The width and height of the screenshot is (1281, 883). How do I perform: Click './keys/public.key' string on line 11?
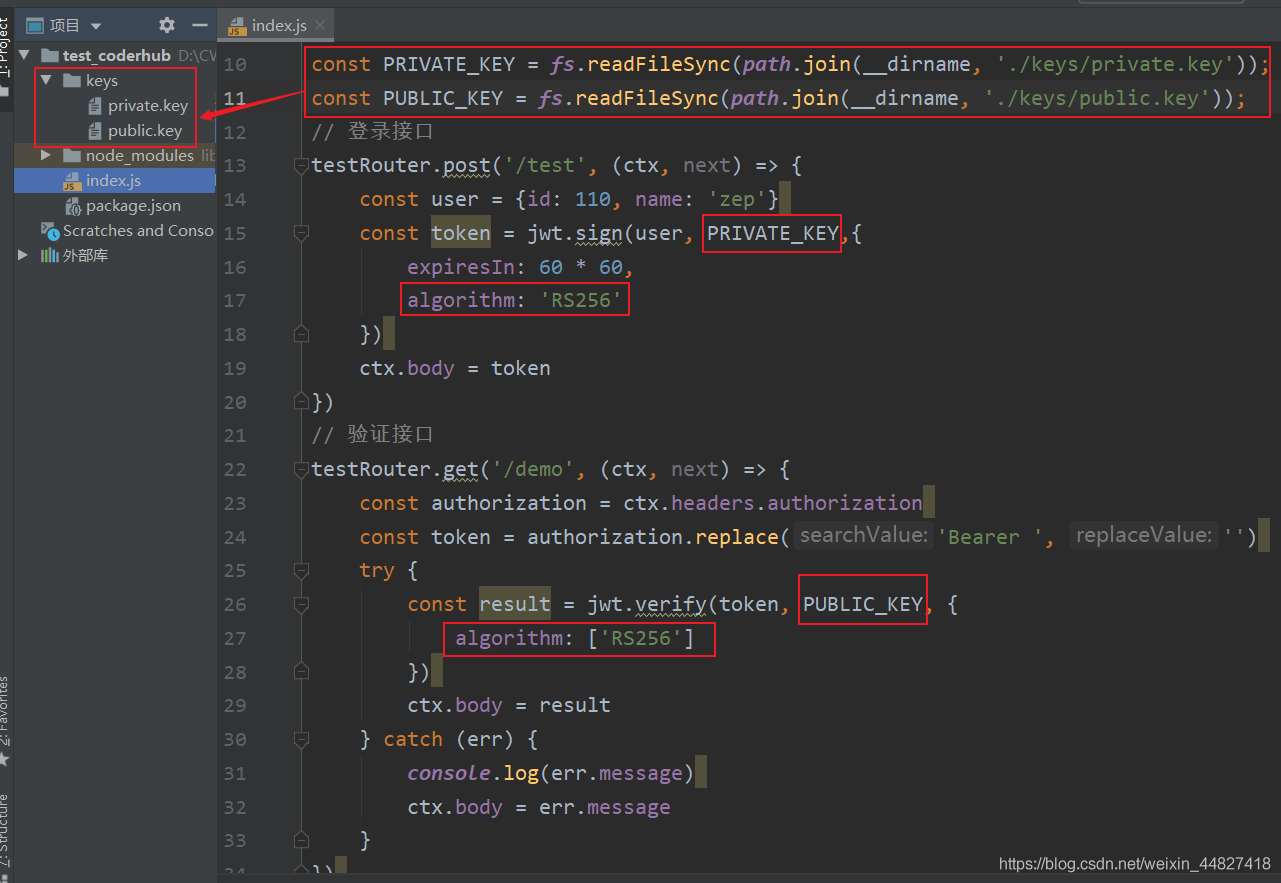[x=1097, y=98]
